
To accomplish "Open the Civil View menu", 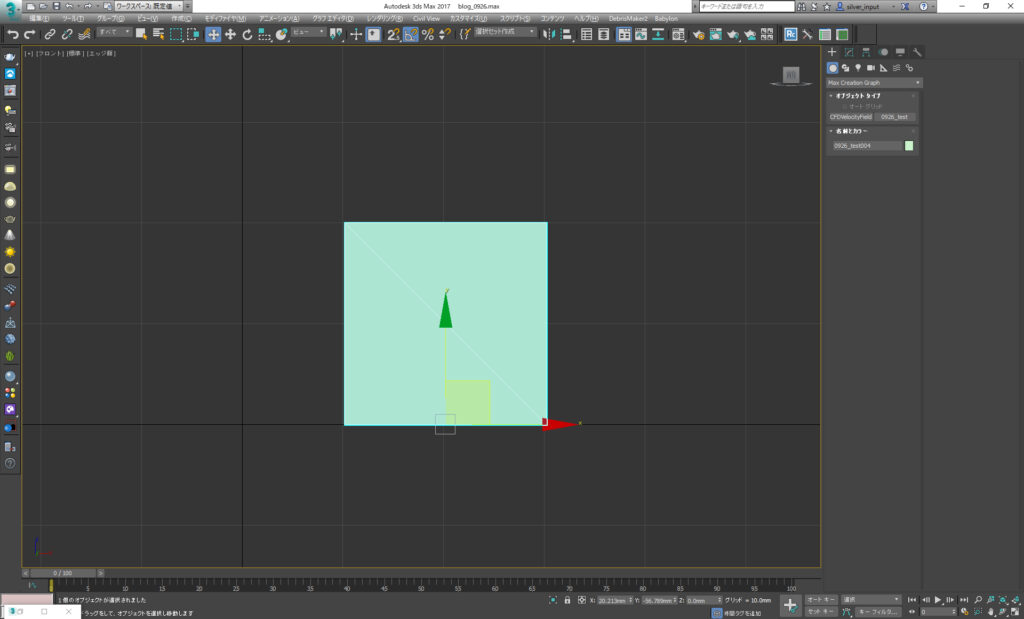I will [426, 19].
